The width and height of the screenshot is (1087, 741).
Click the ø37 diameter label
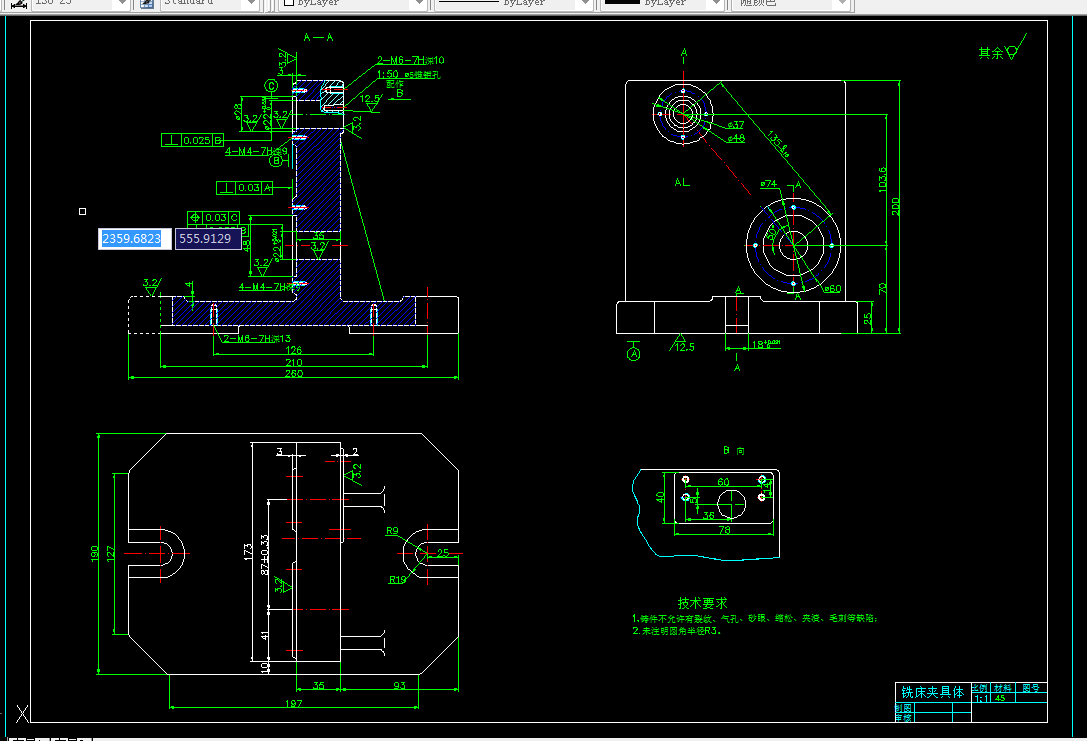(736, 125)
